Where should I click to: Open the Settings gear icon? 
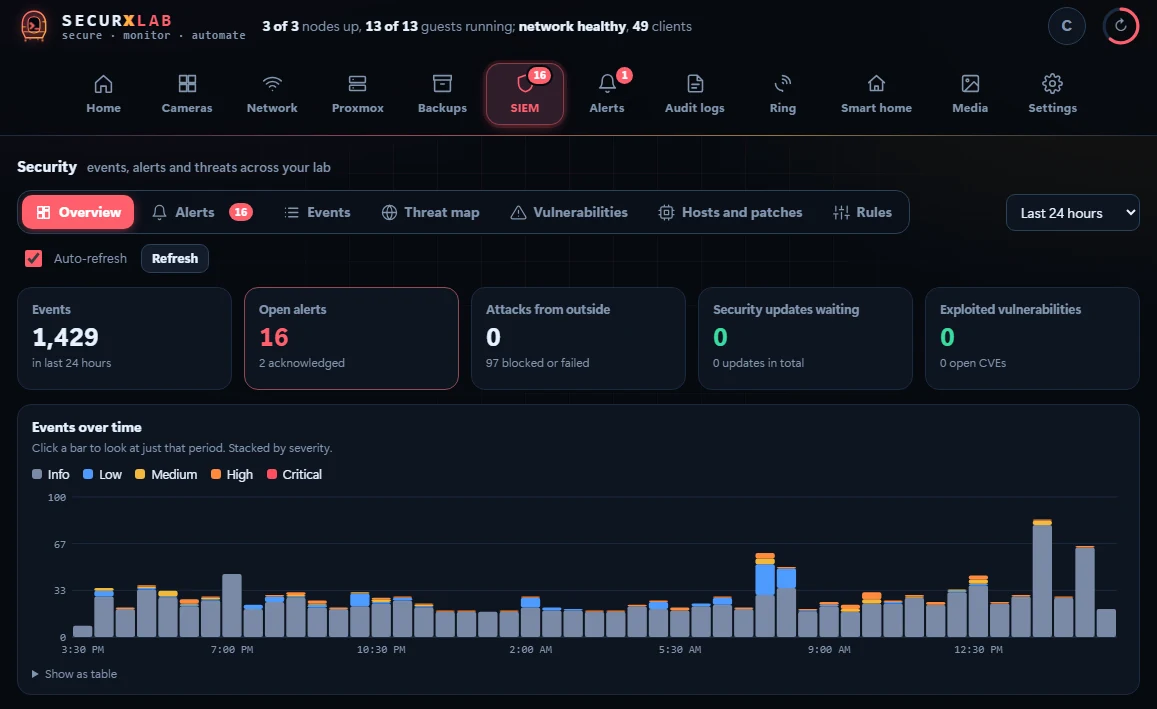[x=1052, y=83]
